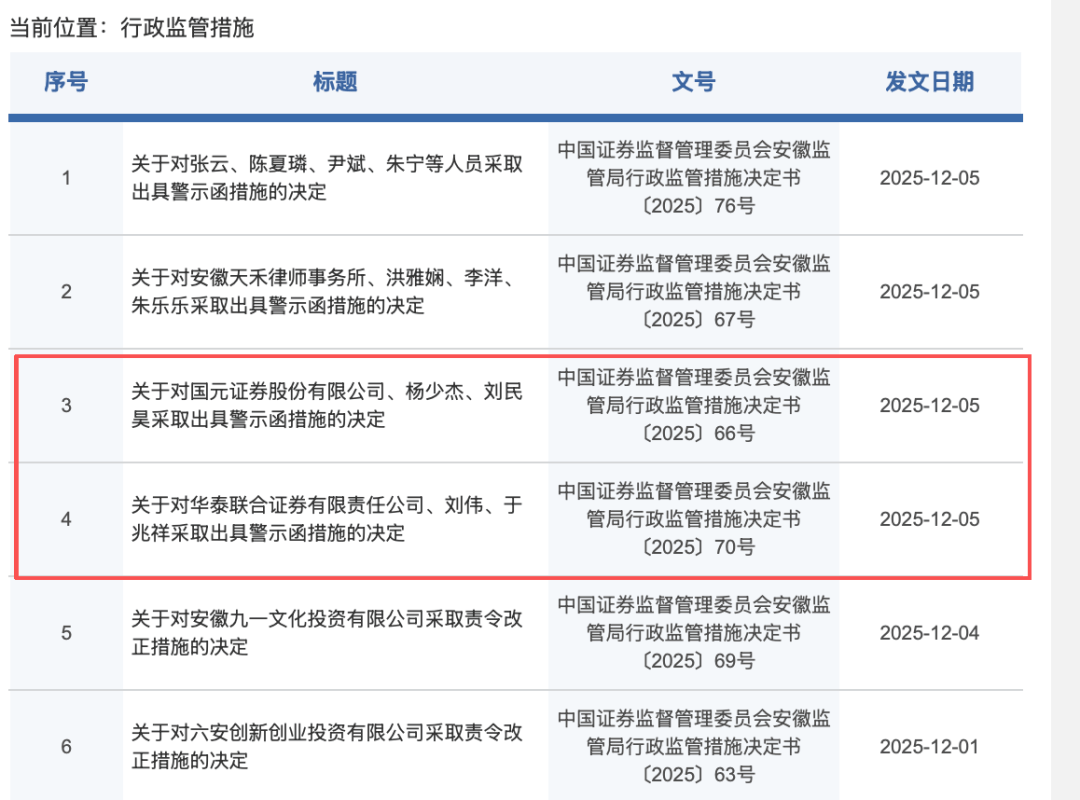Viewport: 1080px width, 800px height.
Task: Click the date 2025-12-04 in row 5
Action: pos(931,632)
